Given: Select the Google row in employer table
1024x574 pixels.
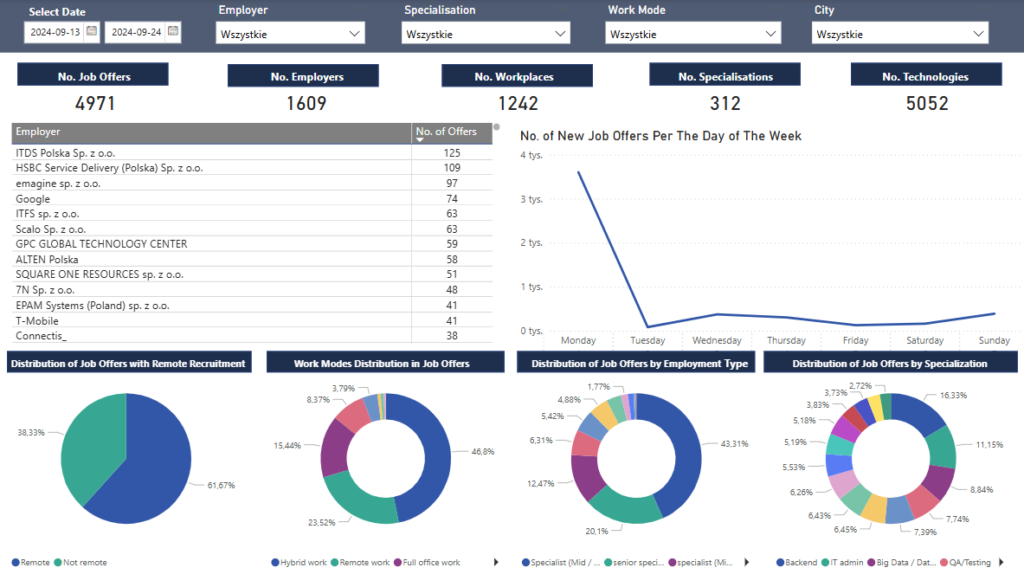Looking at the screenshot, I should 33,199.
